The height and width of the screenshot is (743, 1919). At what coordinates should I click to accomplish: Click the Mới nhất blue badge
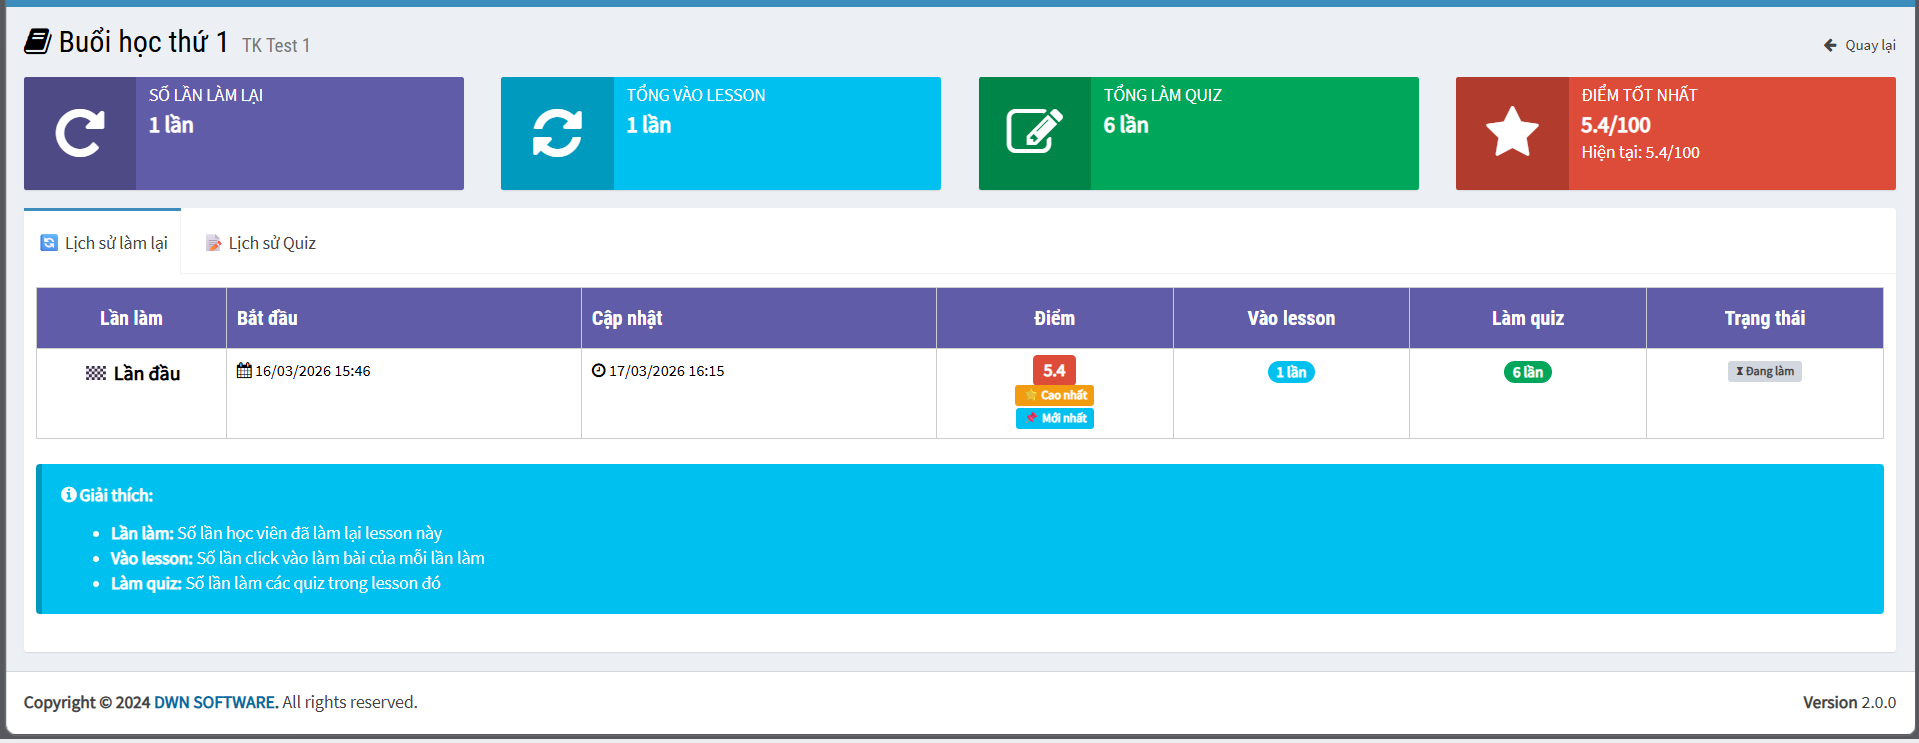point(1054,418)
